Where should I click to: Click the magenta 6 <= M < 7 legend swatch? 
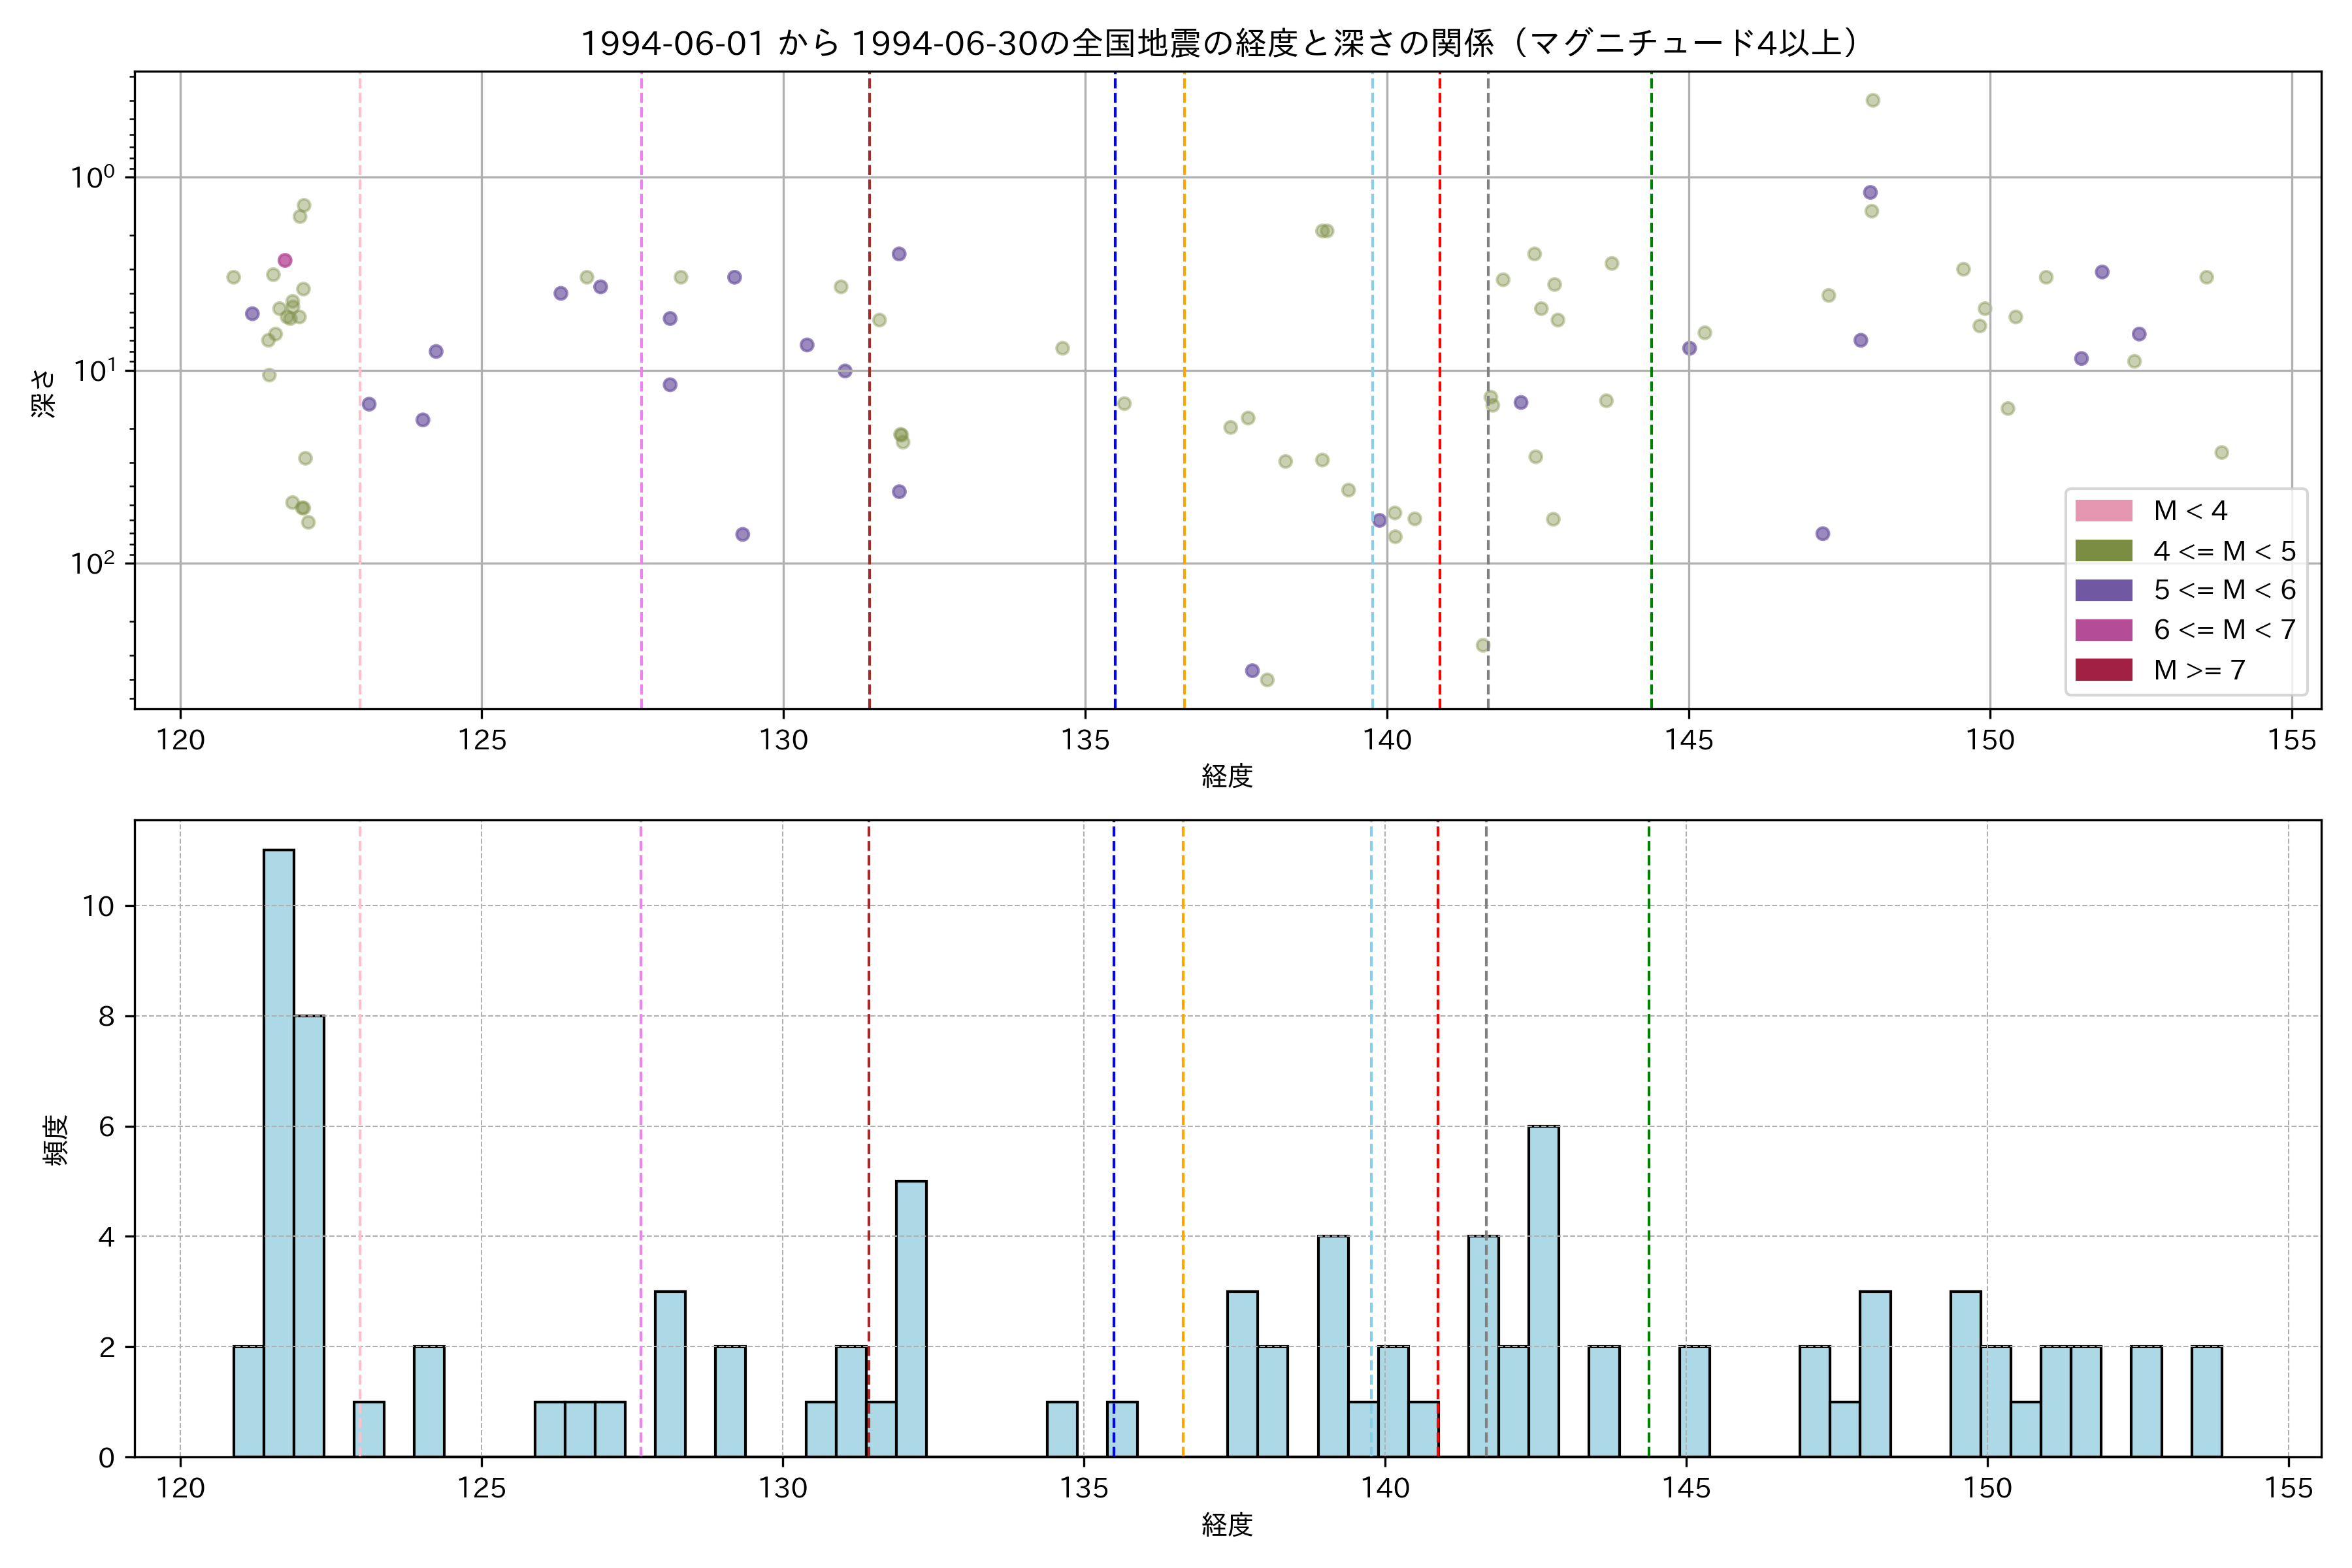click(x=2103, y=630)
